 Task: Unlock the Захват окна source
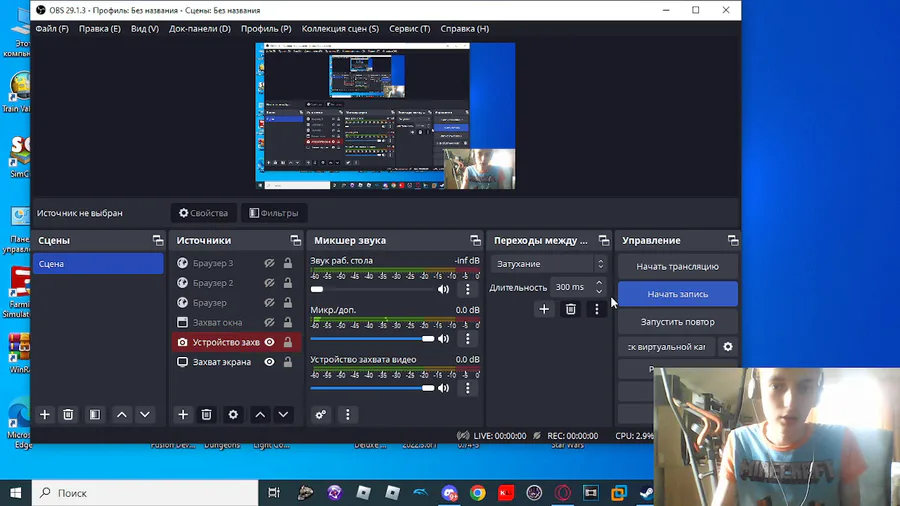[x=288, y=322]
